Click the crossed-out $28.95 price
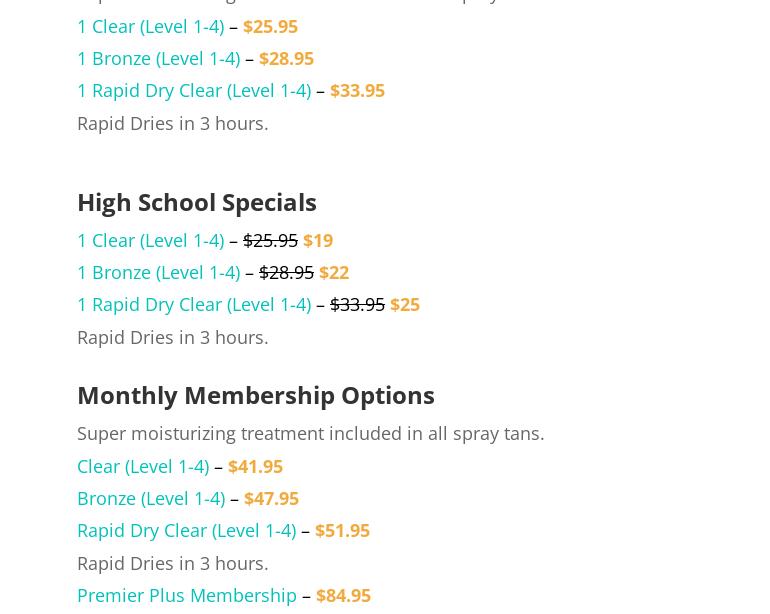This screenshot has height=614, width=770. 286,273
